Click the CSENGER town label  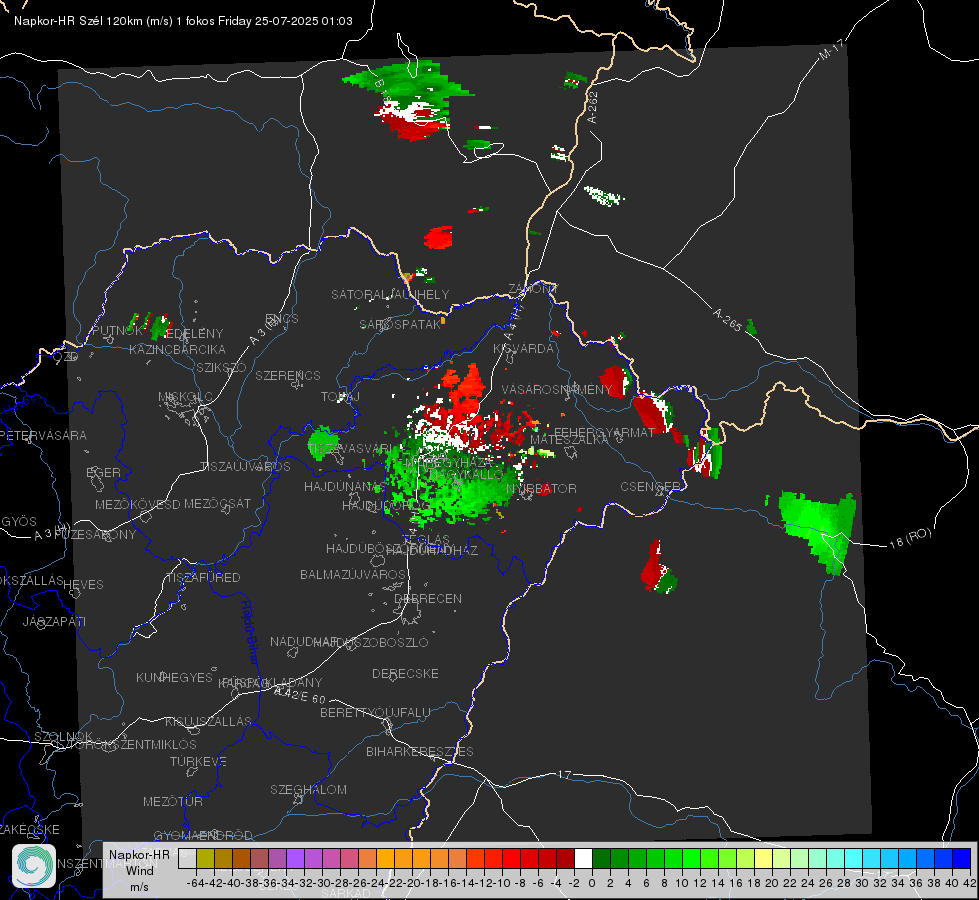pos(651,487)
